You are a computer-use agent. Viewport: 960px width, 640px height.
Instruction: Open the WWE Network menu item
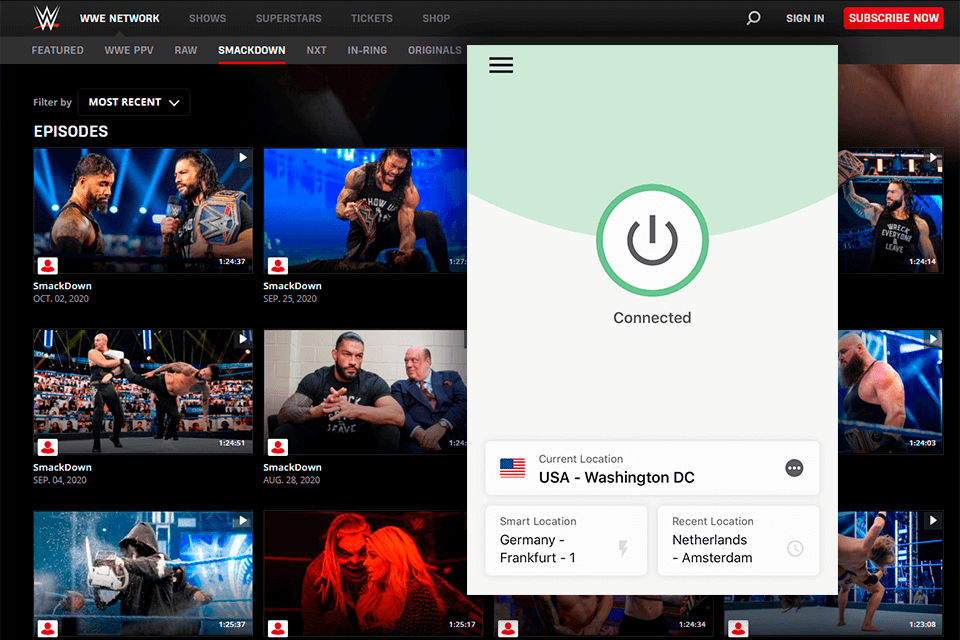pyautogui.click(x=119, y=18)
